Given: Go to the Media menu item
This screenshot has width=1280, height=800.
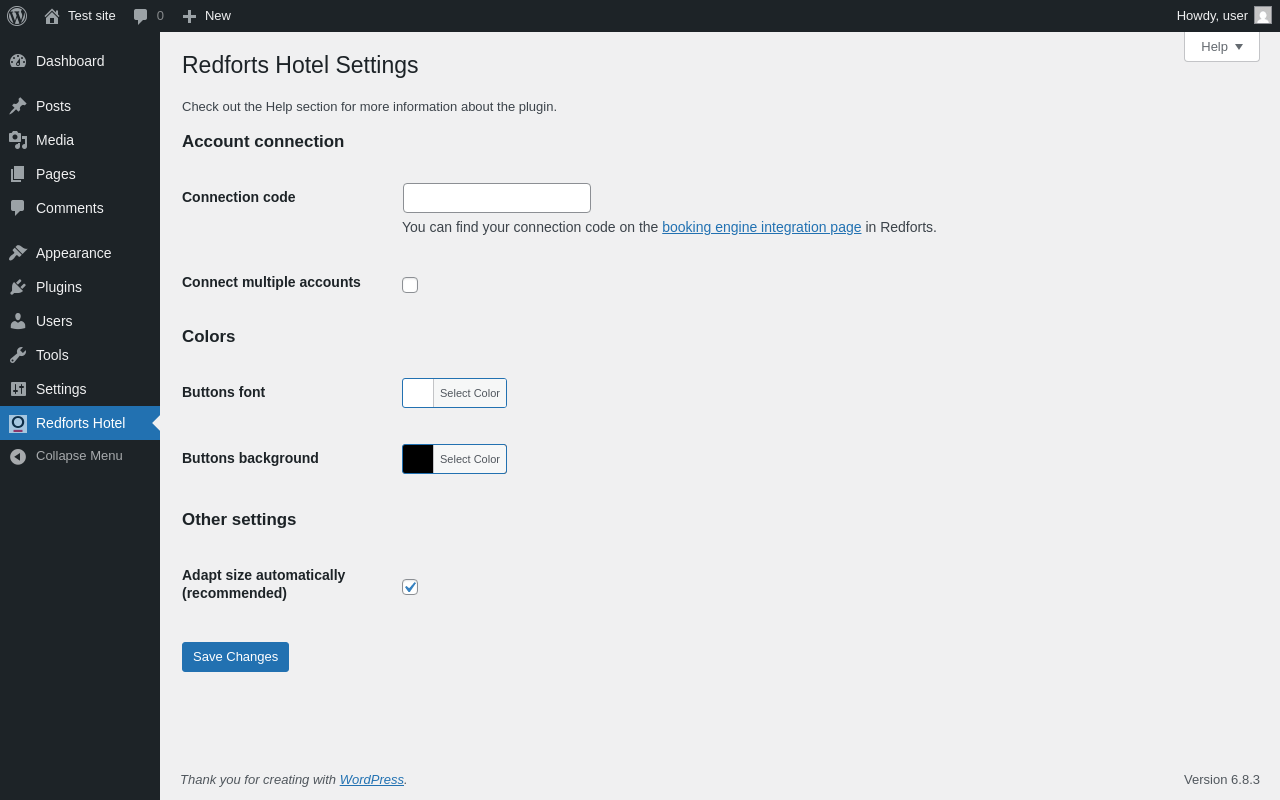Looking at the screenshot, I should [55, 140].
